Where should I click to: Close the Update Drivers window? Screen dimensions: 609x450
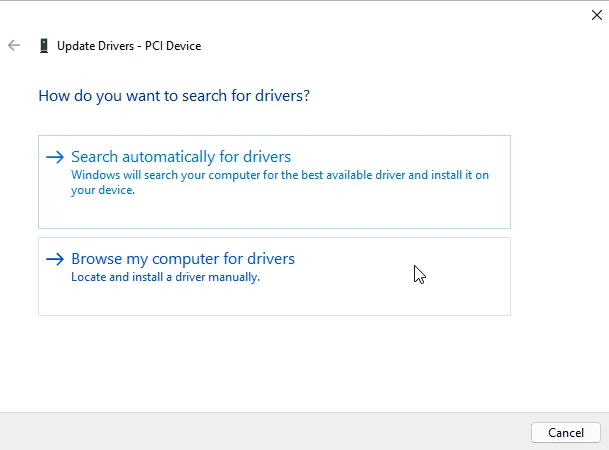point(597,14)
